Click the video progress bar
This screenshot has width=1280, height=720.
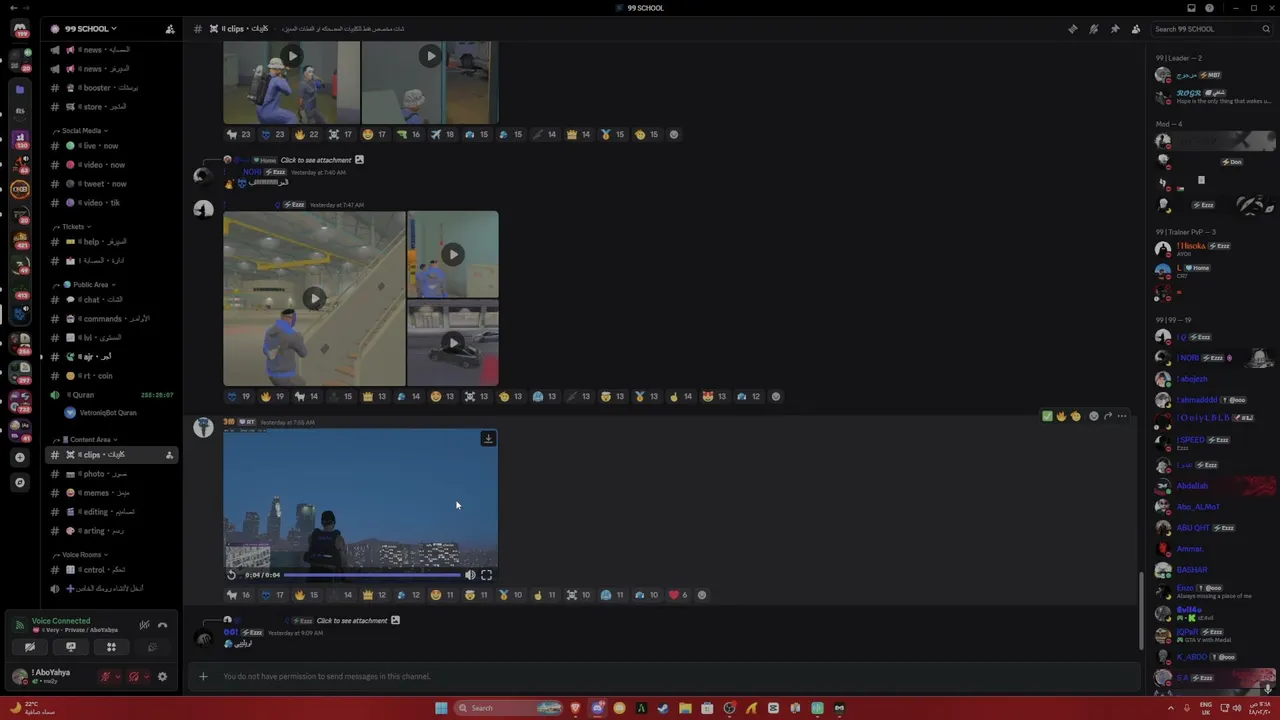[372, 575]
